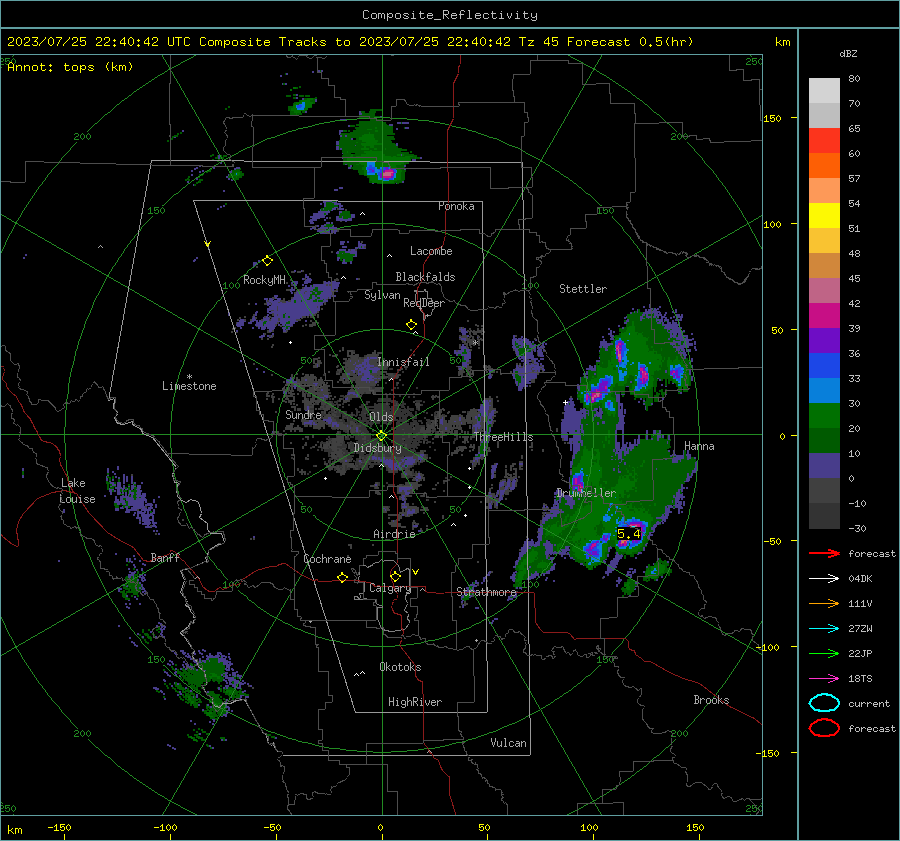Click the Airdrie city label
Viewport: 900px width, 841px height.
pos(394,534)
